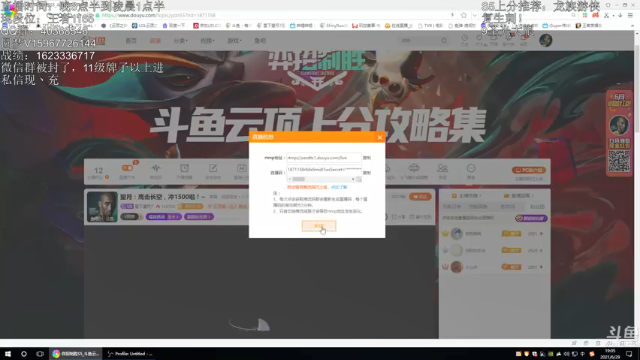Image resolution: width=640 pixels, height=360 pixels.
Task: Click the level 12 indicator in toolbar
Action: [x=98, y=172]
